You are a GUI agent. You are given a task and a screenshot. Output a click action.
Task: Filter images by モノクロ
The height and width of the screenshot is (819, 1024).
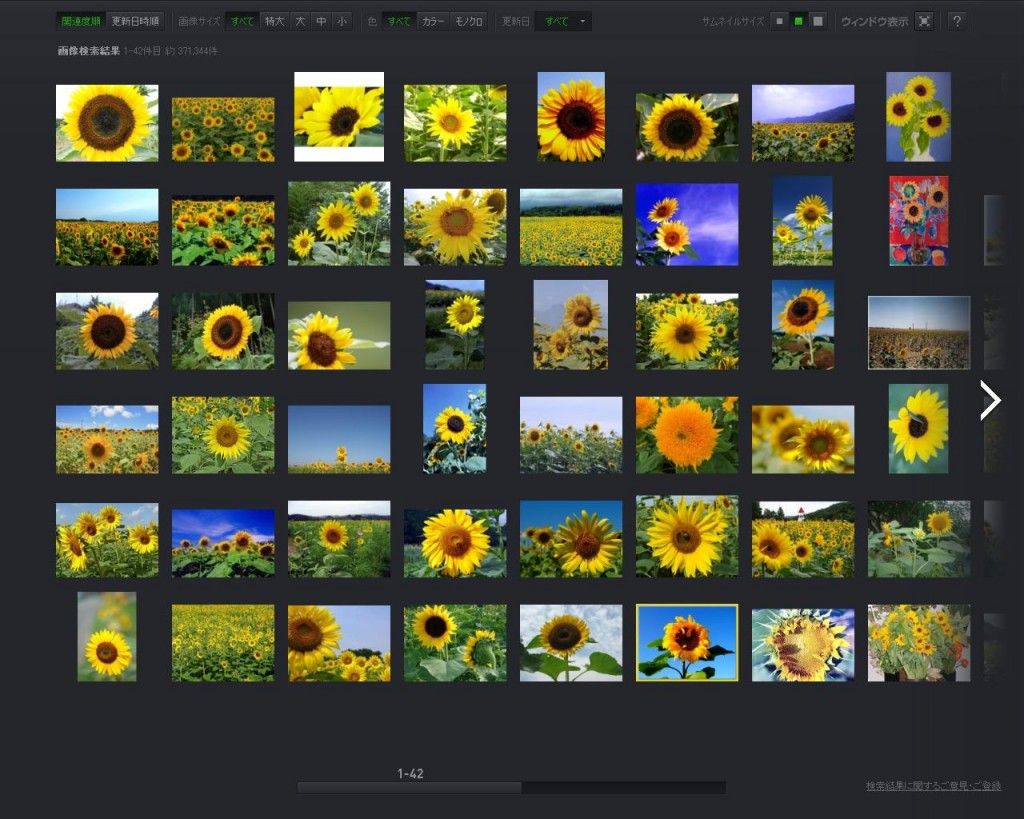(x=469, y=22)
